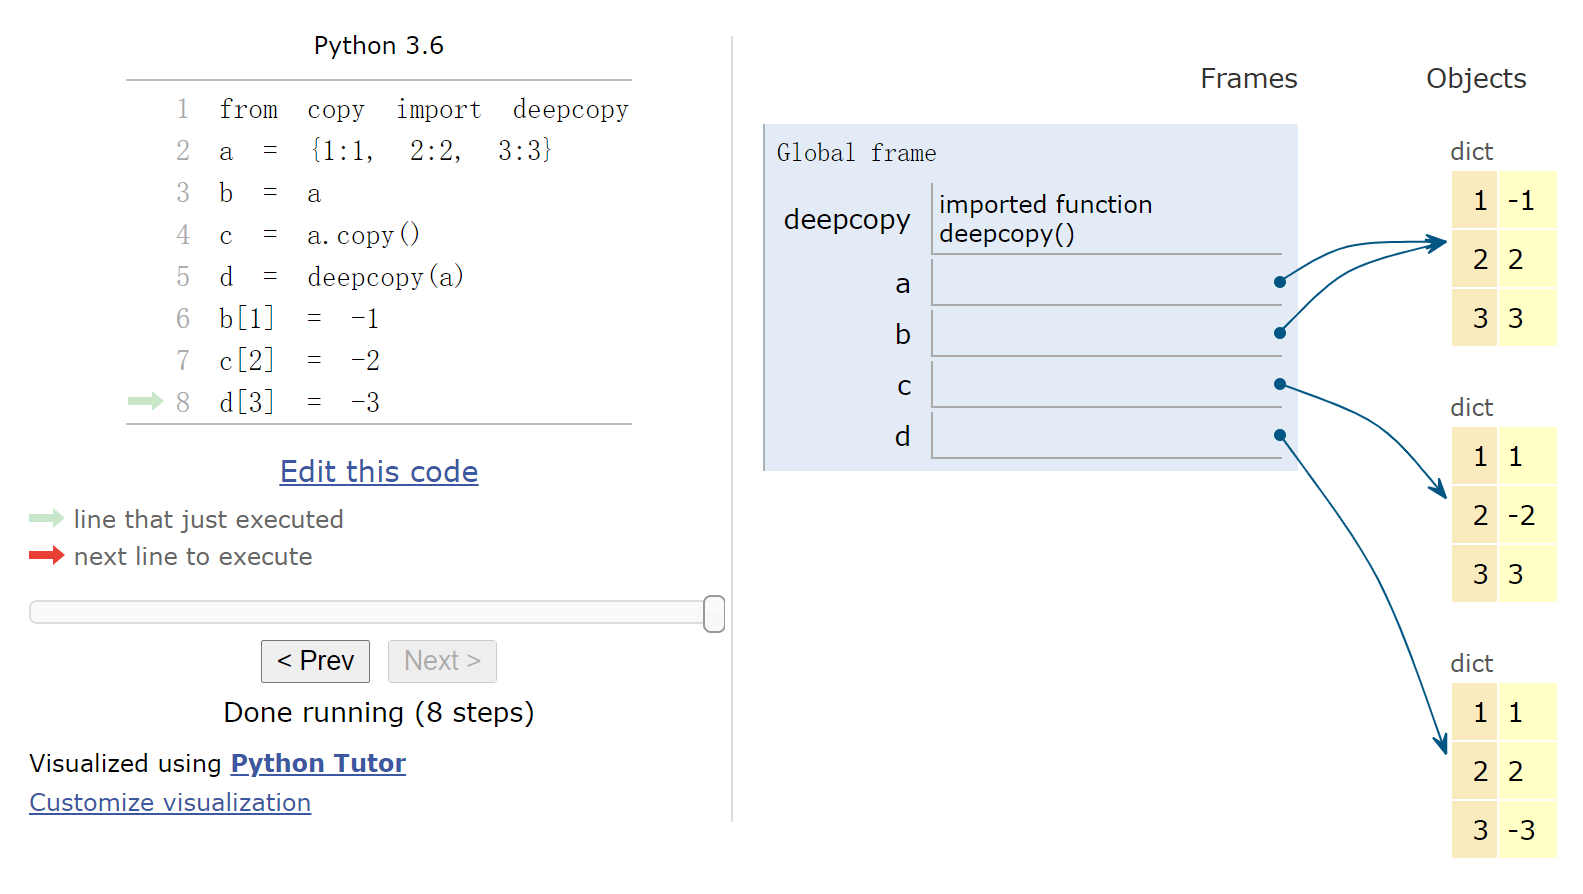This screenshot has width=1583, height=894.
Task: Open the Edit this code link
Action: point(379,472)
